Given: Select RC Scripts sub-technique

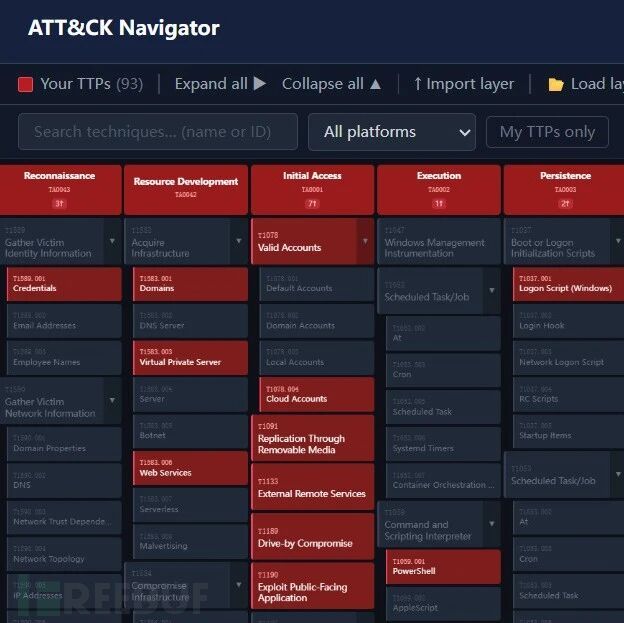Looking at the screenshot, I should pos(568,395).
